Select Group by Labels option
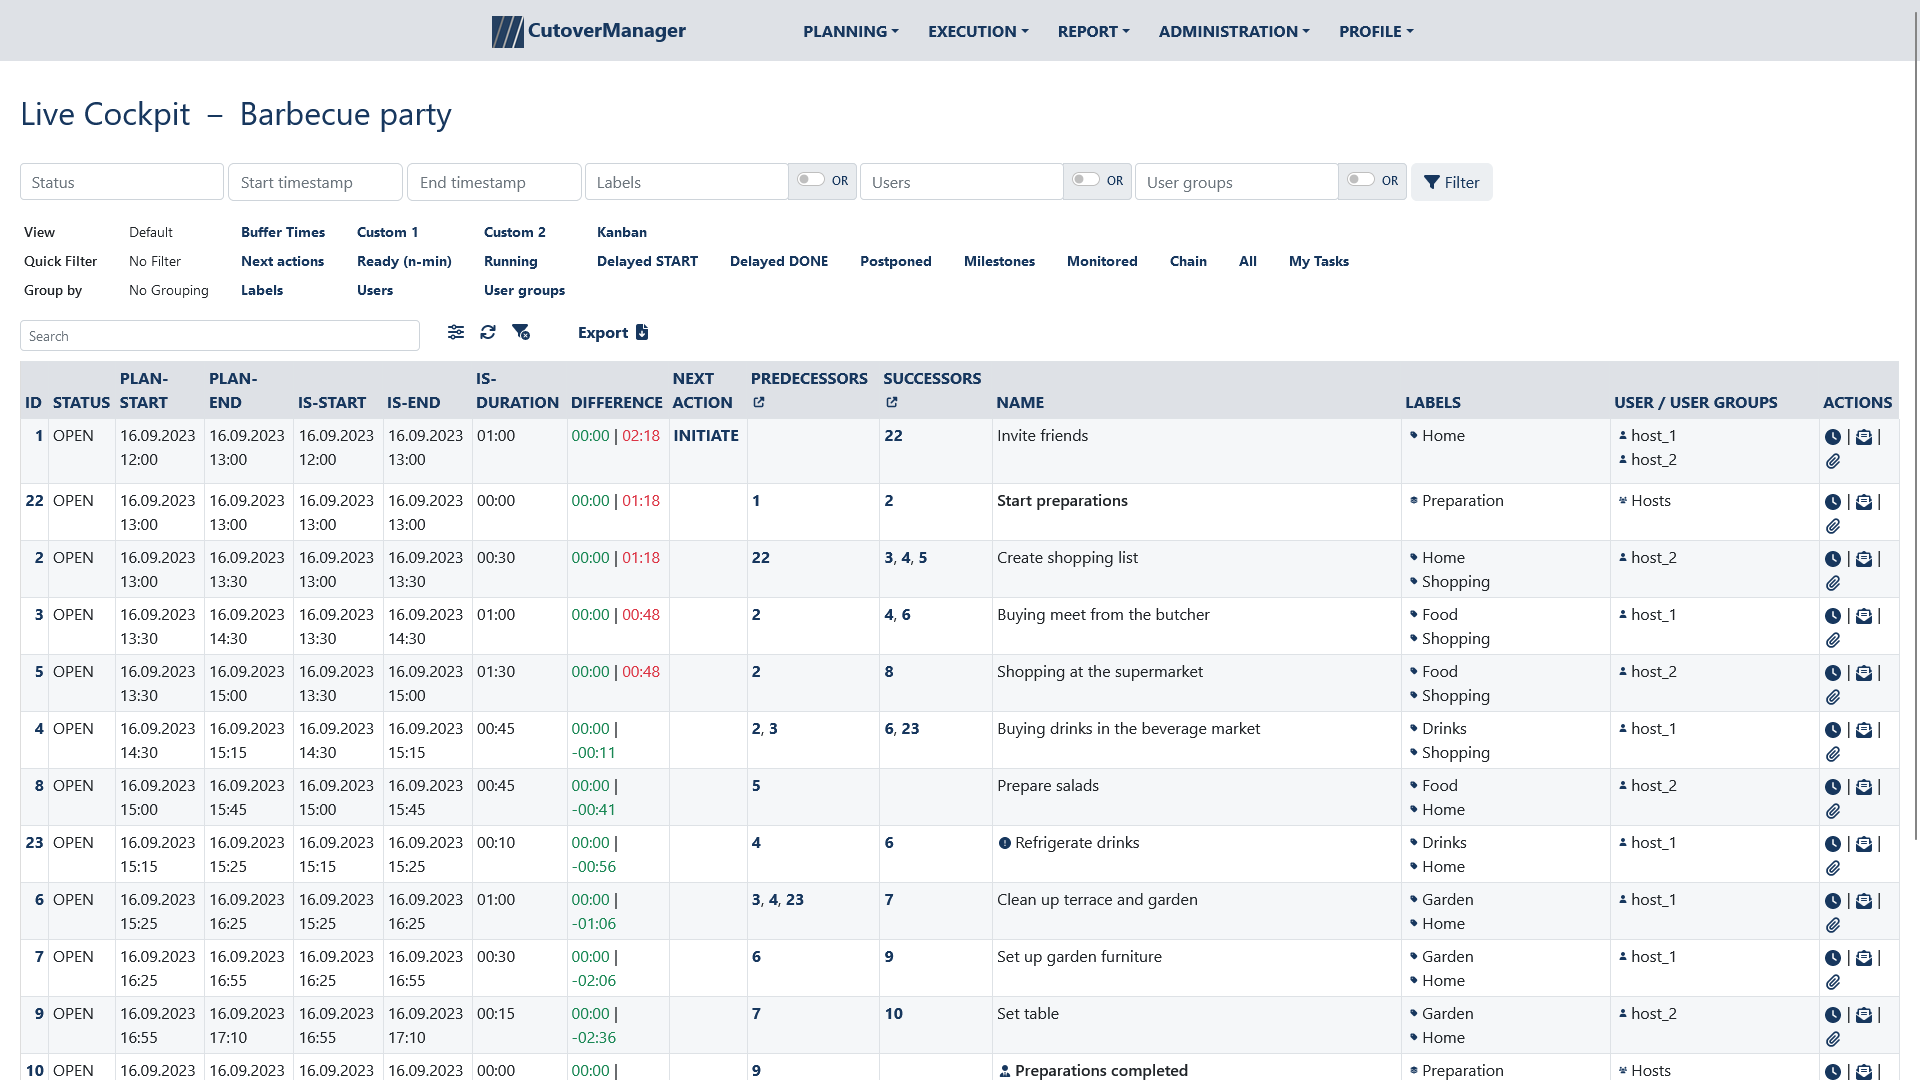This screenshot has width=1920, height=1080. click(261, 290)
